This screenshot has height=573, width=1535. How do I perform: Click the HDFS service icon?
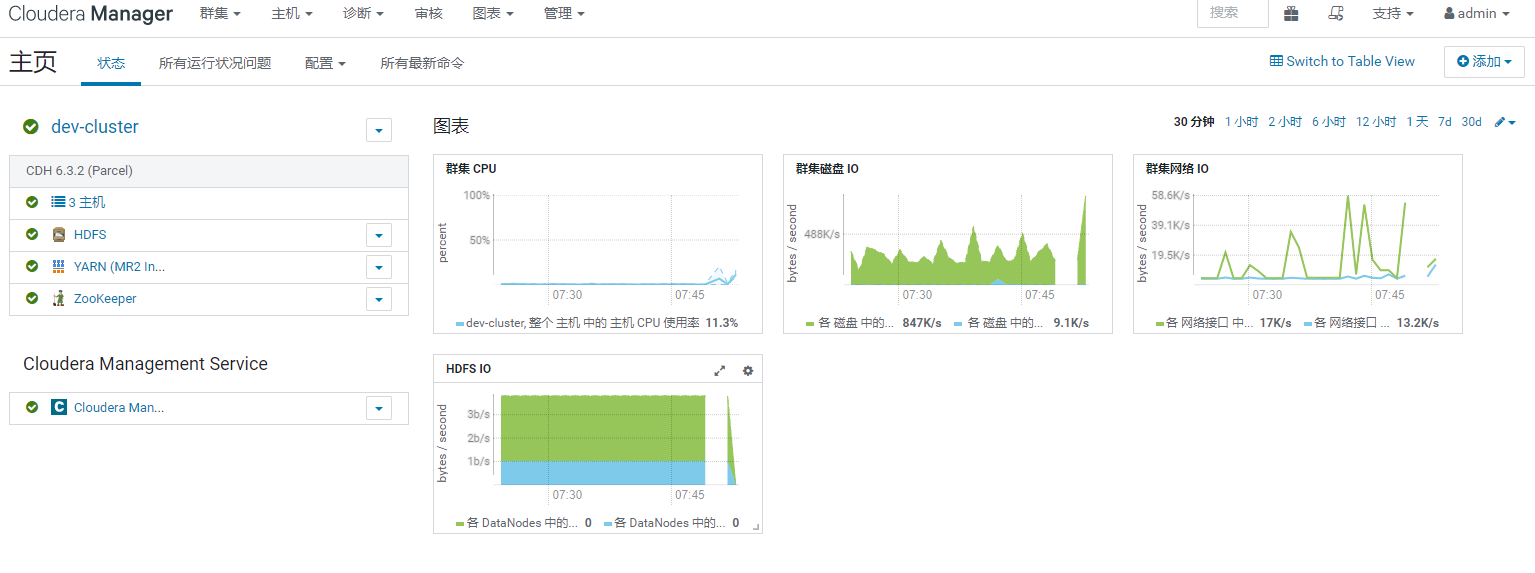click(59, 235)
